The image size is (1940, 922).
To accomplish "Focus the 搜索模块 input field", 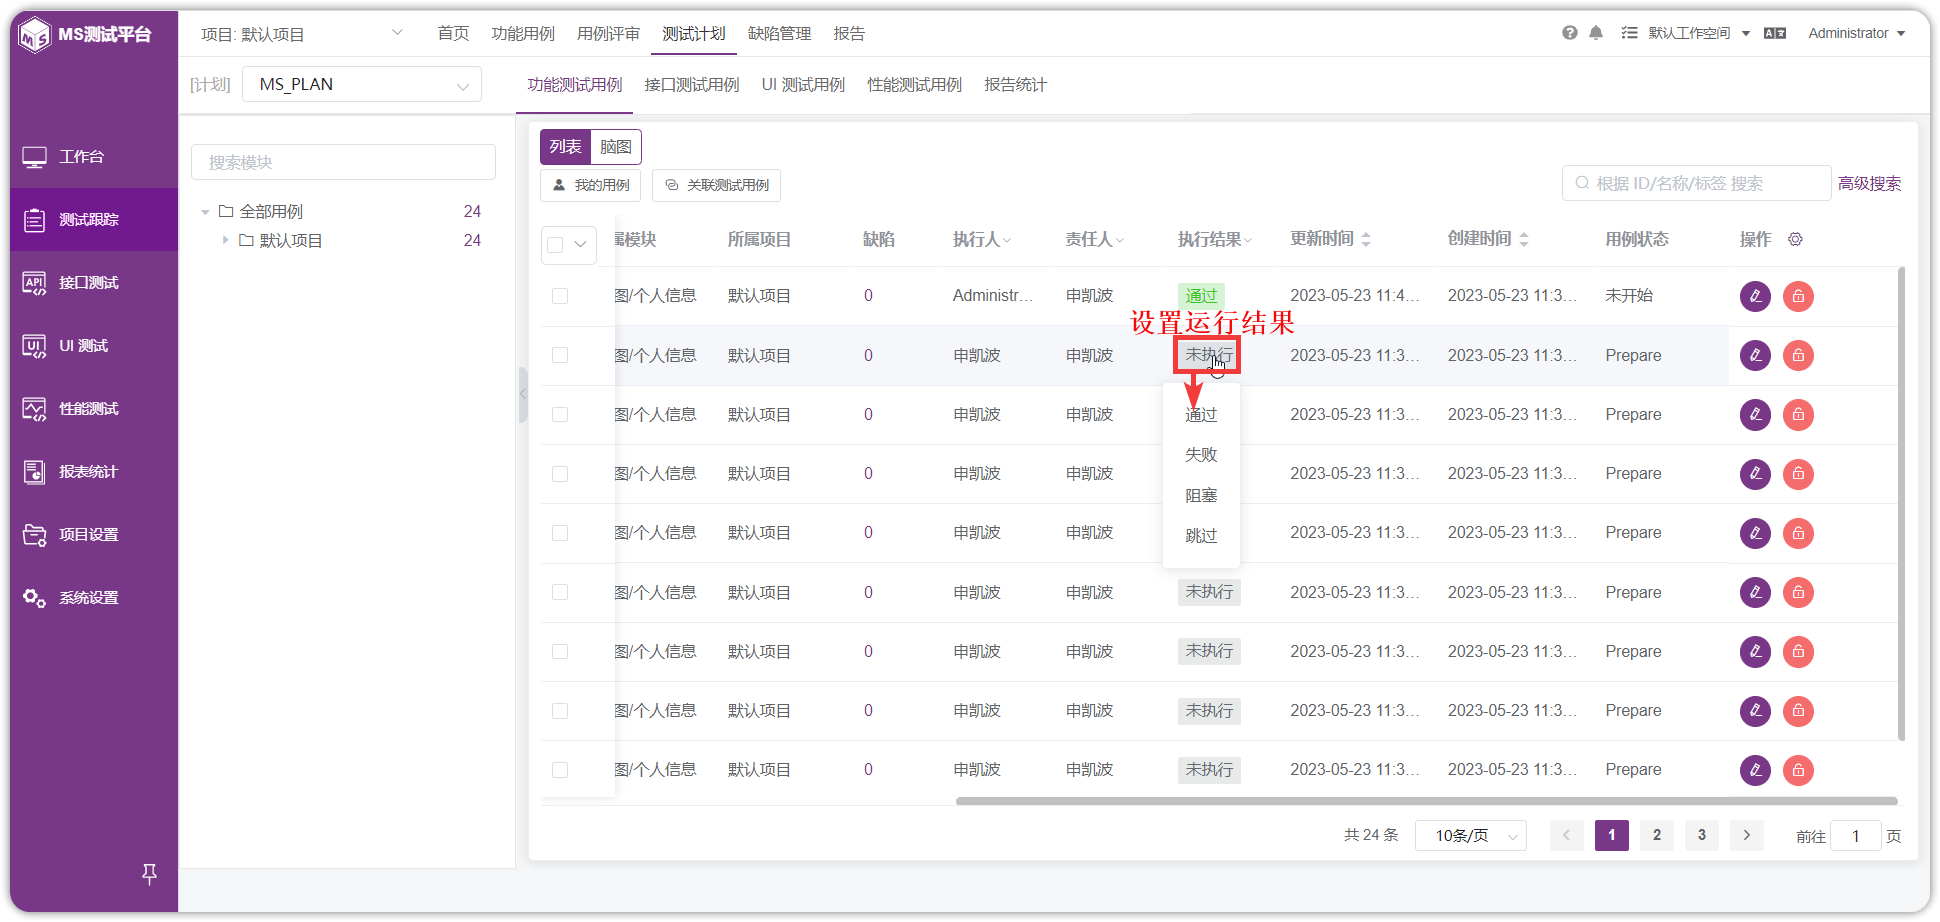I will pyautogui.click(x=343, y=162).
